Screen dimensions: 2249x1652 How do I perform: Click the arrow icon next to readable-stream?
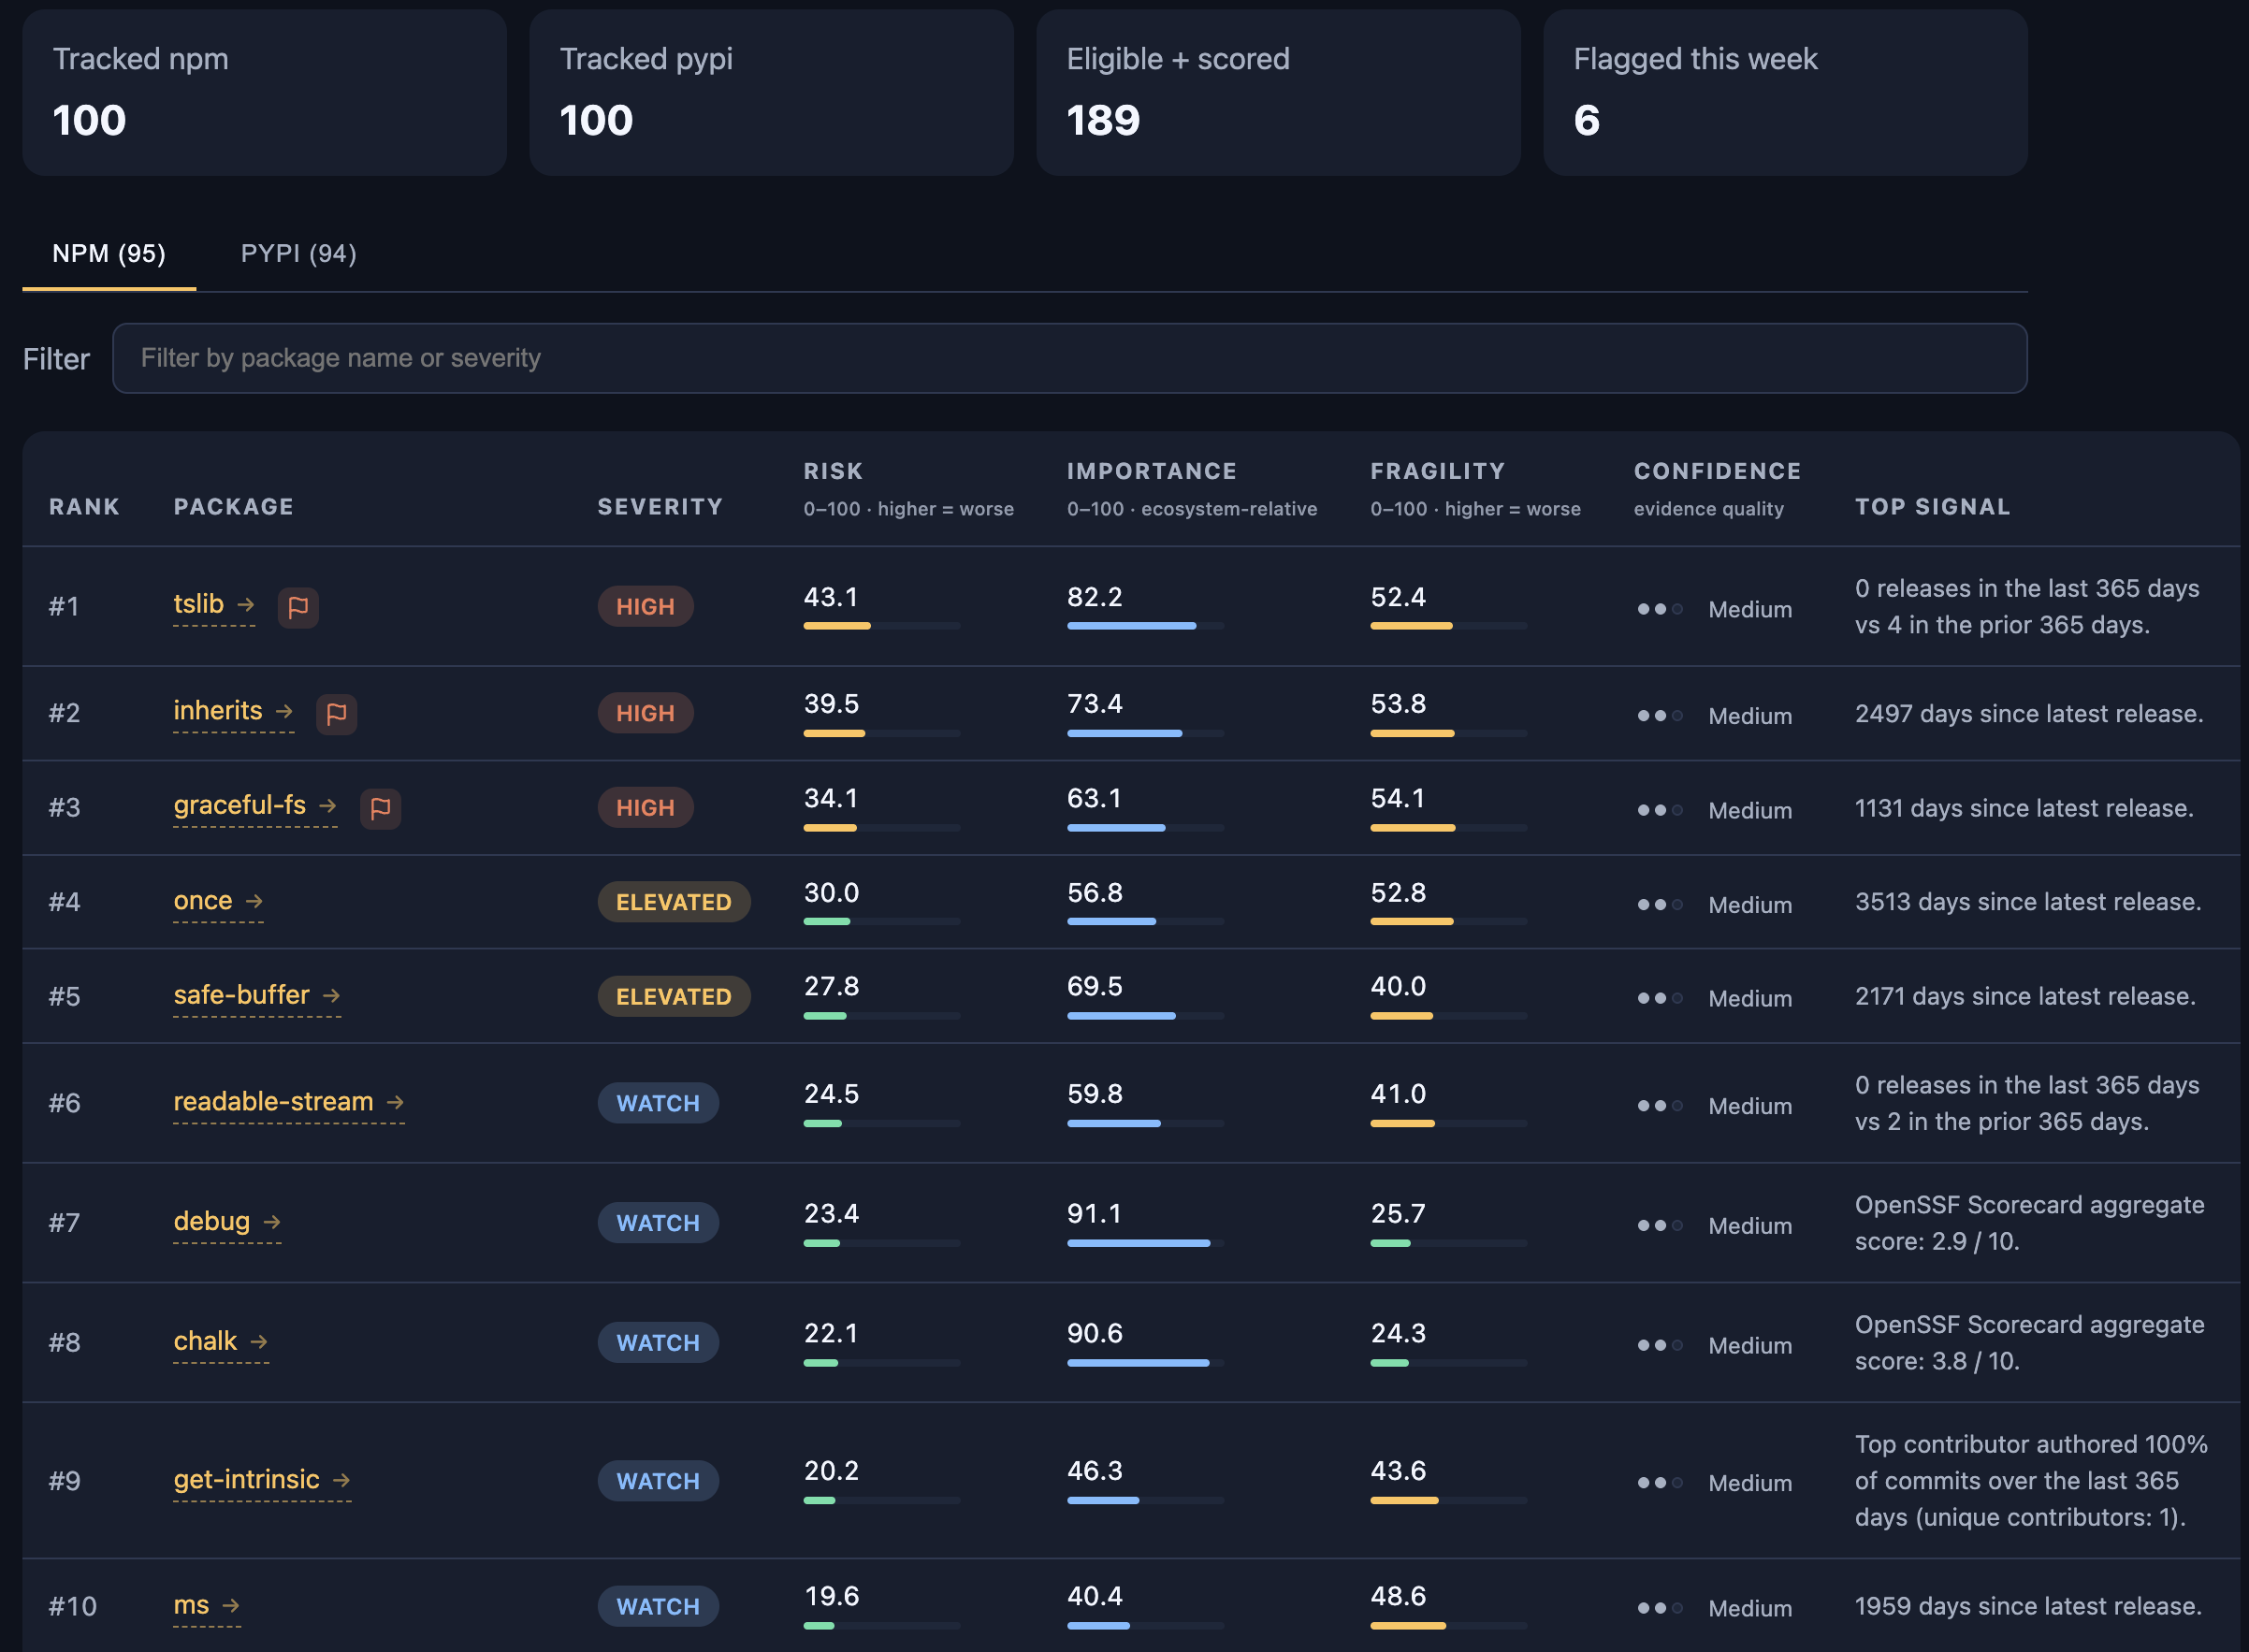(x=395, y=1102)
